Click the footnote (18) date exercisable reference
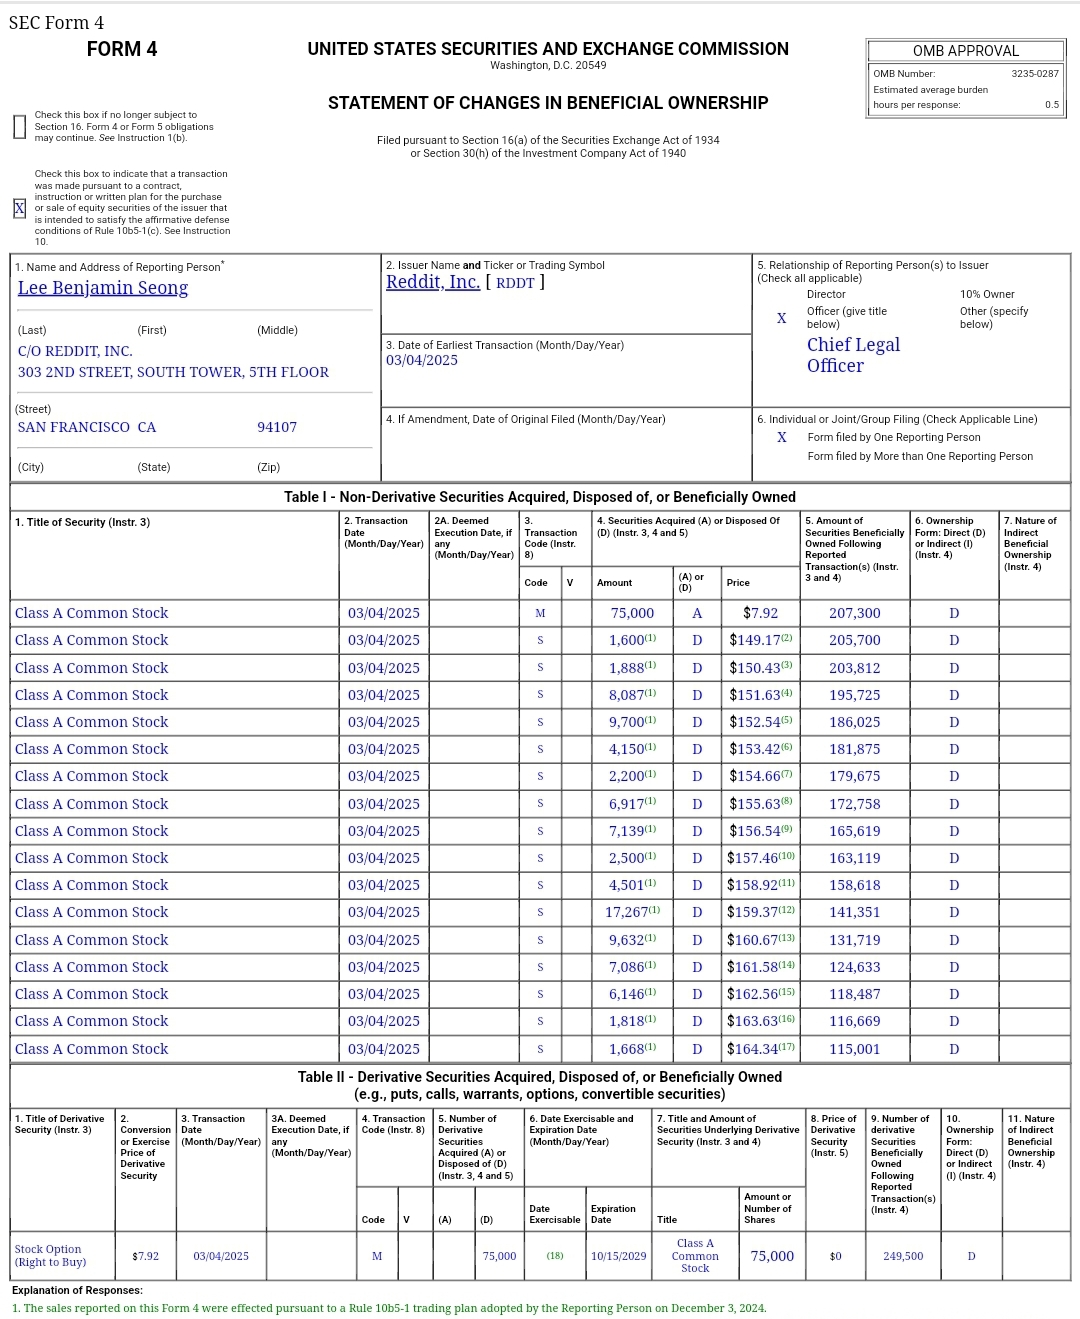This screenshot has width=1080, height=1319. coord(555,1256)
